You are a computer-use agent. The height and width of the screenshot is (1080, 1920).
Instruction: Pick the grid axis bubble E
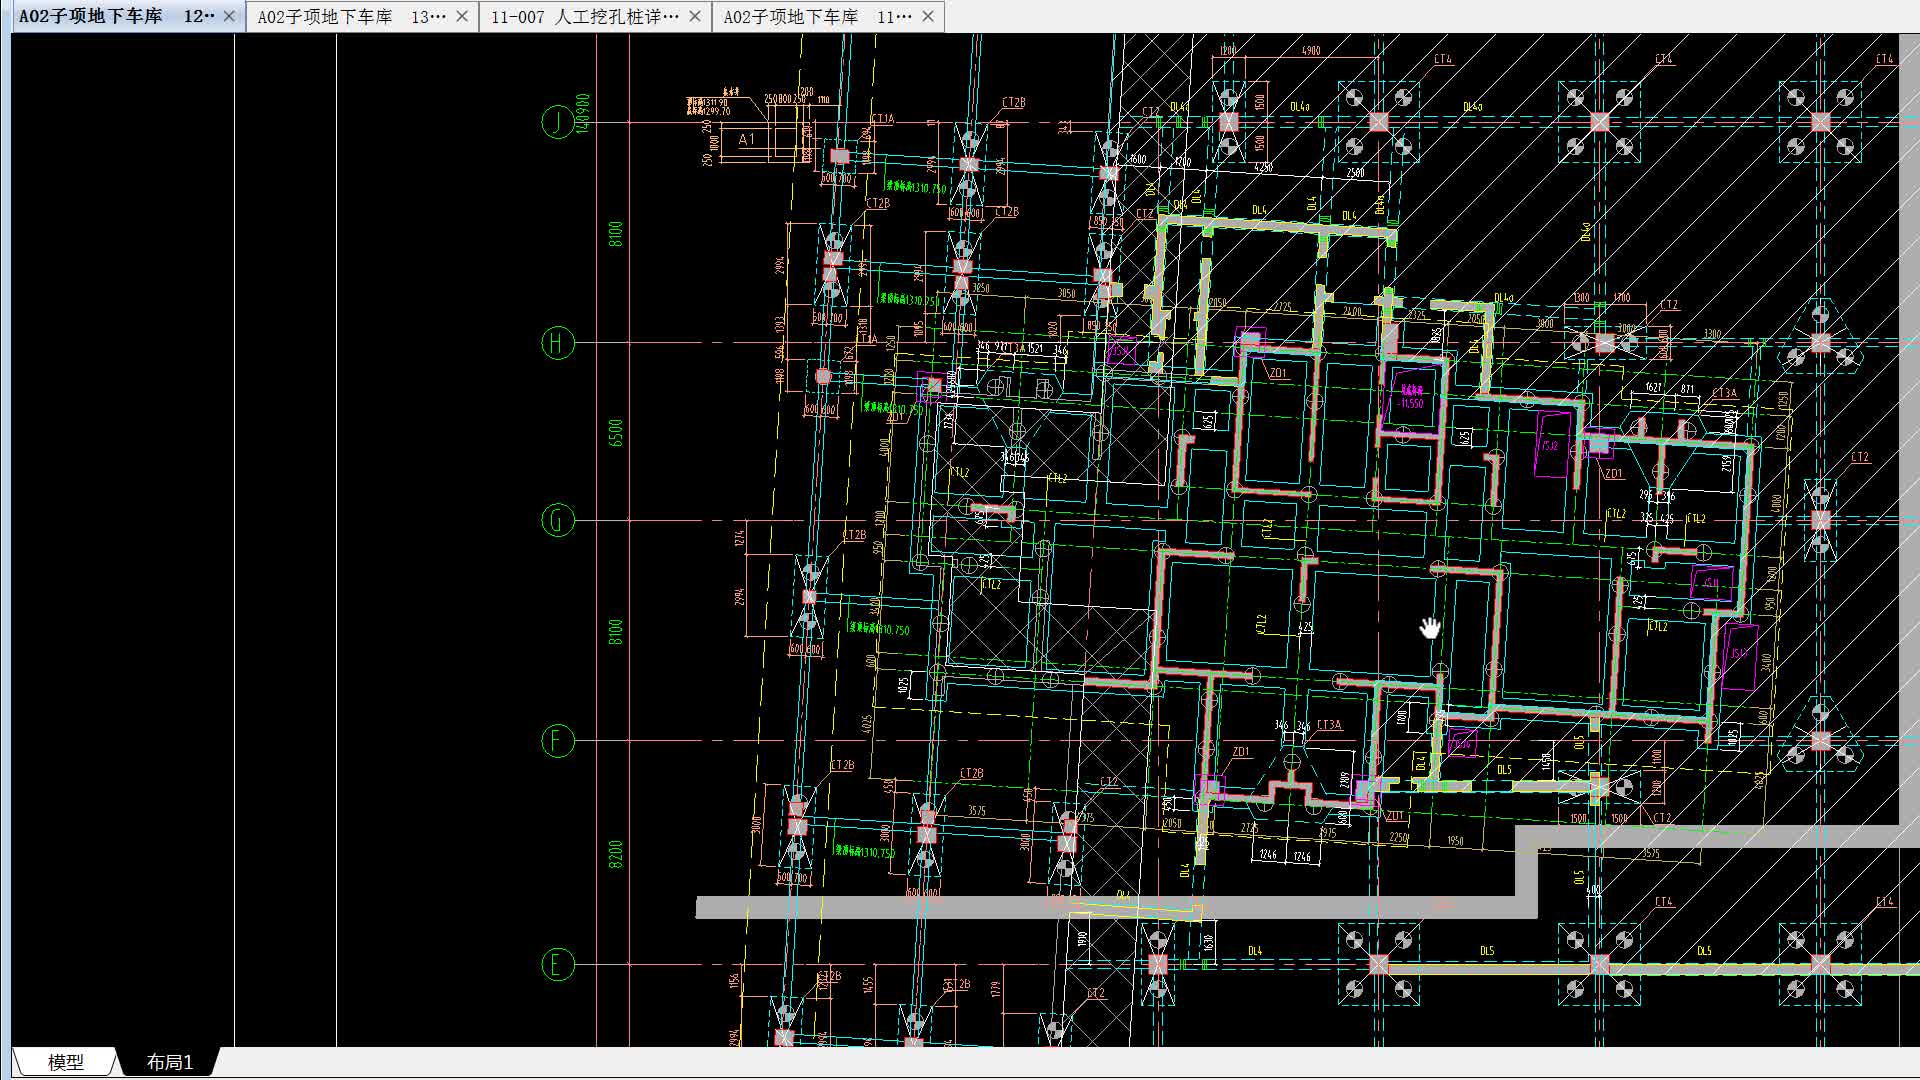click(557, 965)
